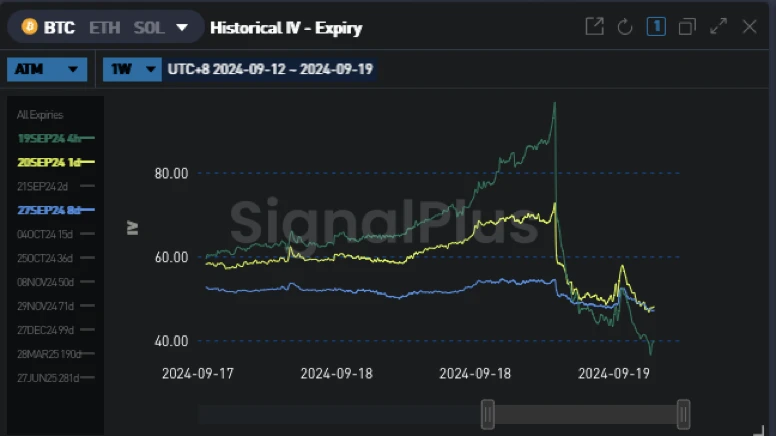Toggle the 19SEP24 expiry line
776x436 pixels.
coord(55,138)
